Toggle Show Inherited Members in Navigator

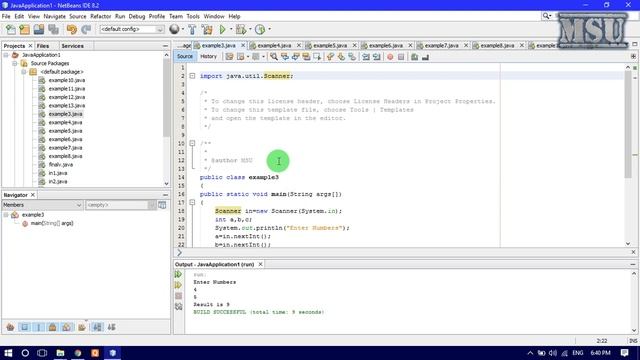(x=10, y=327)
